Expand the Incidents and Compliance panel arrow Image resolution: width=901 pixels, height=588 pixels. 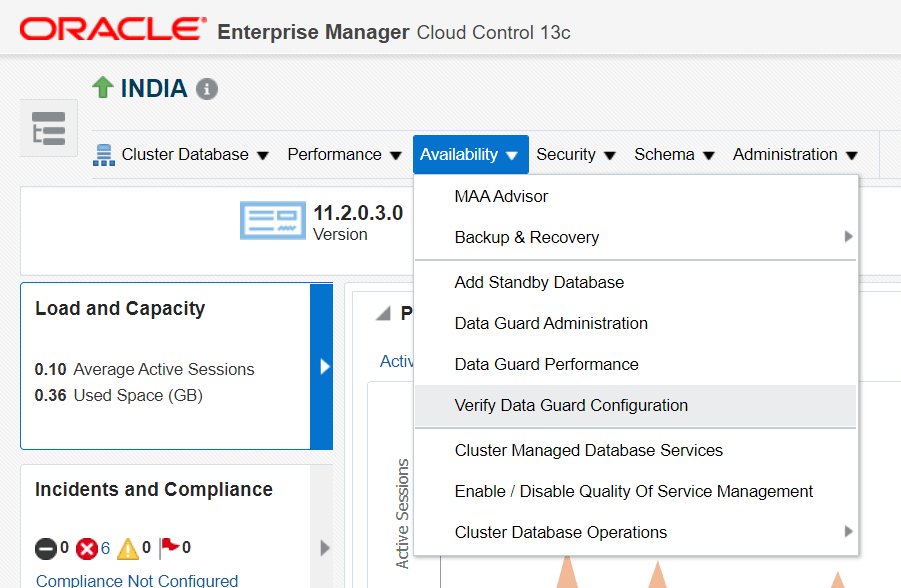coord(323,548)
